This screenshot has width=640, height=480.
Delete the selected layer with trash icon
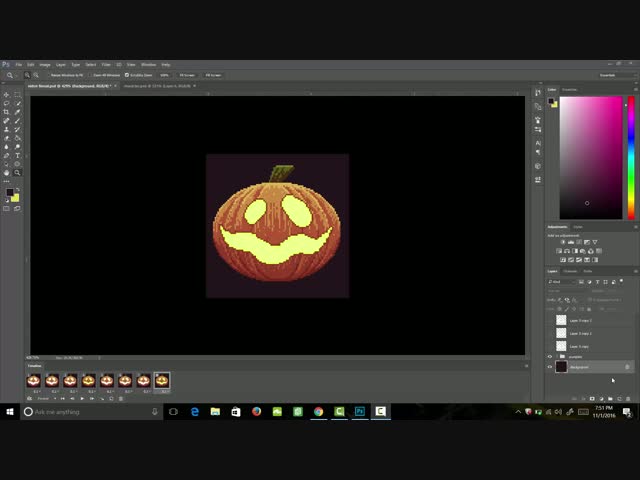click(628, 399)
